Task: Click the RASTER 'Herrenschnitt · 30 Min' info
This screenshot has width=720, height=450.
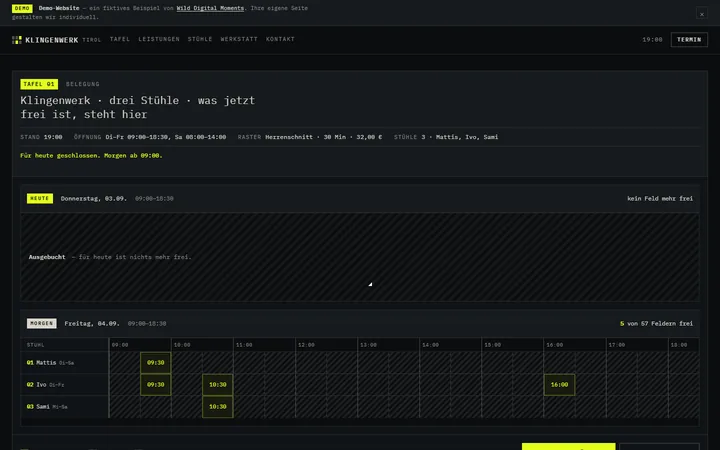Action: (x=309, y=137)
